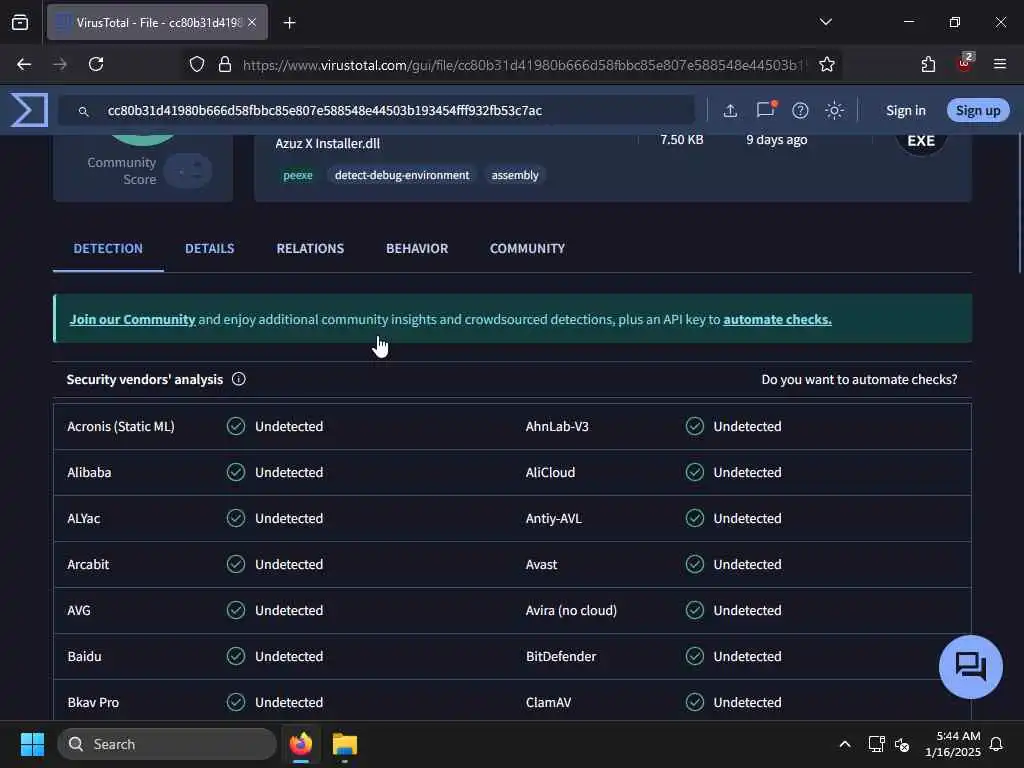Click the red extension icon with badge 2

pos(964,63)
